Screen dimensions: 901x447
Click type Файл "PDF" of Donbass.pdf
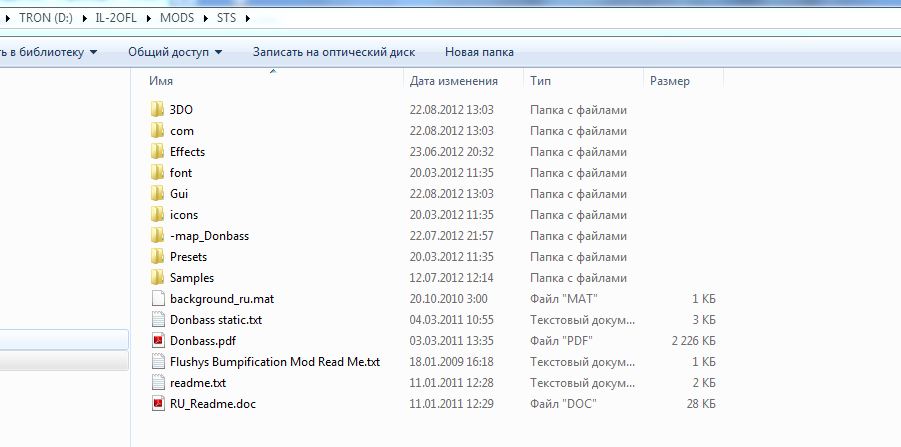[x=561, y=341]
